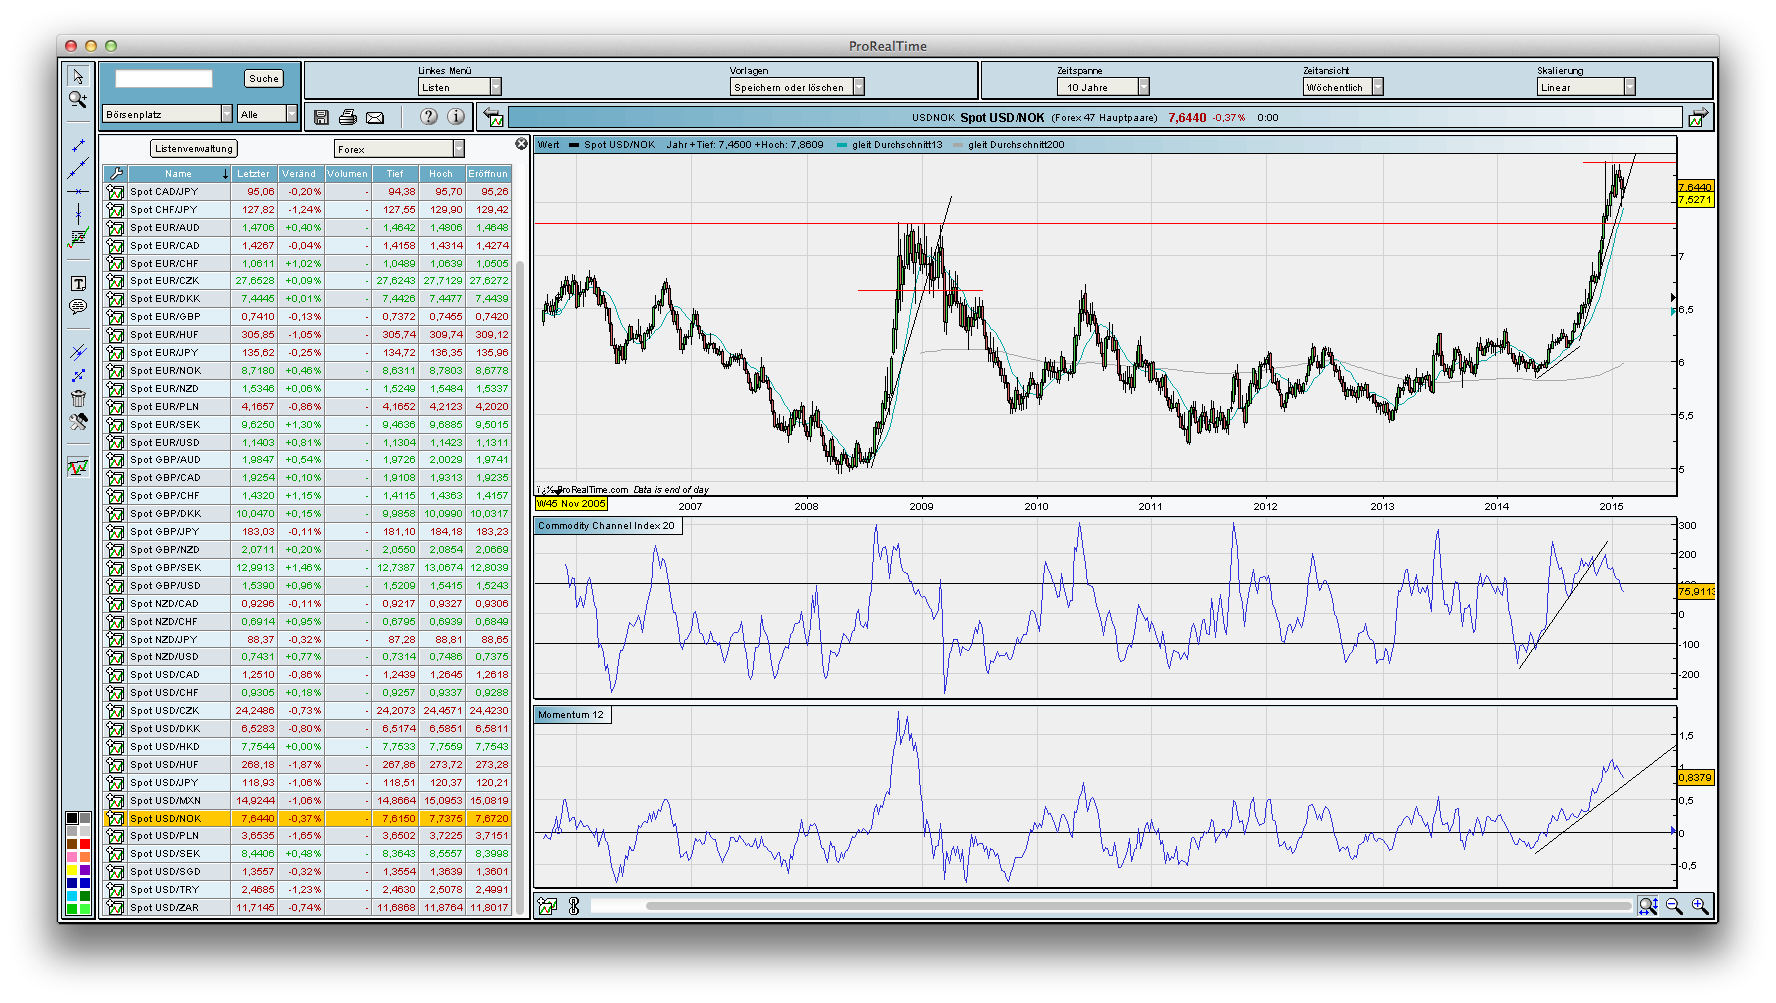Pick the red color swatch
This screenshot has width=1776, height=1003.
[x=85, y=845]
